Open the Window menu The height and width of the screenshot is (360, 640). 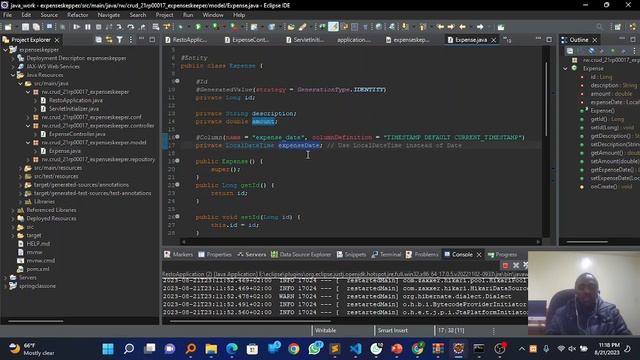pos(213,15)
